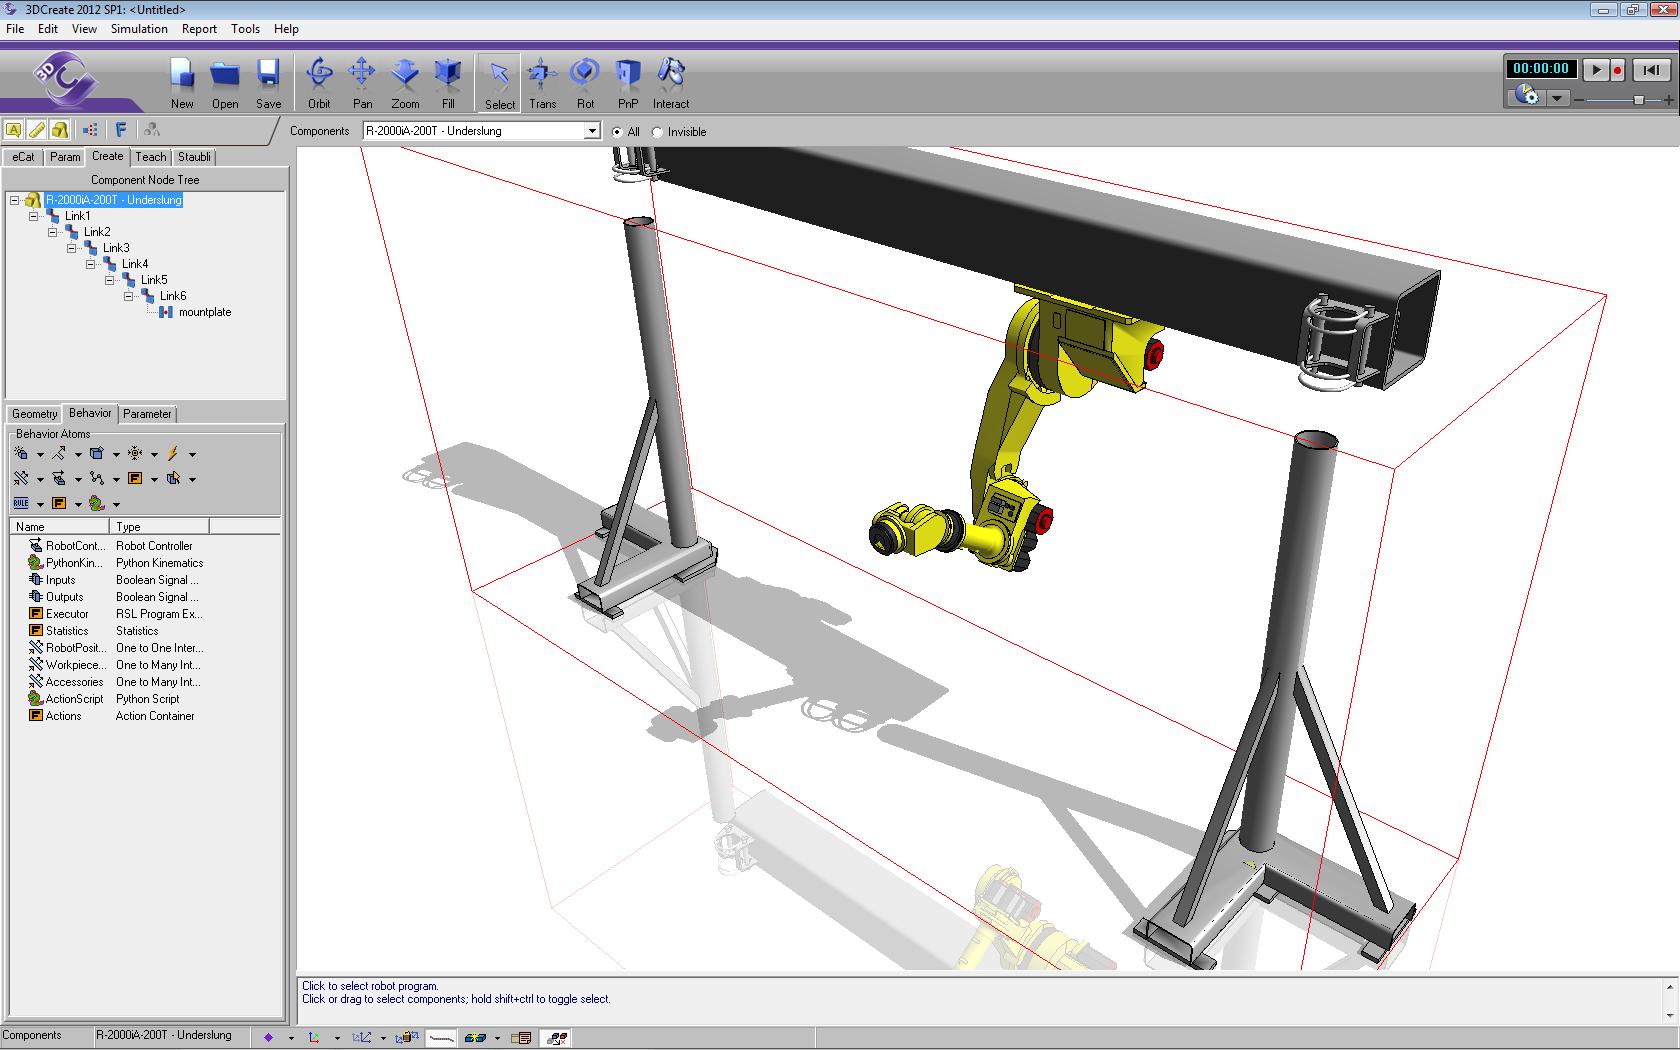Collapse the Link3 tree node
1680x1050 pixels.
[72, 248]
